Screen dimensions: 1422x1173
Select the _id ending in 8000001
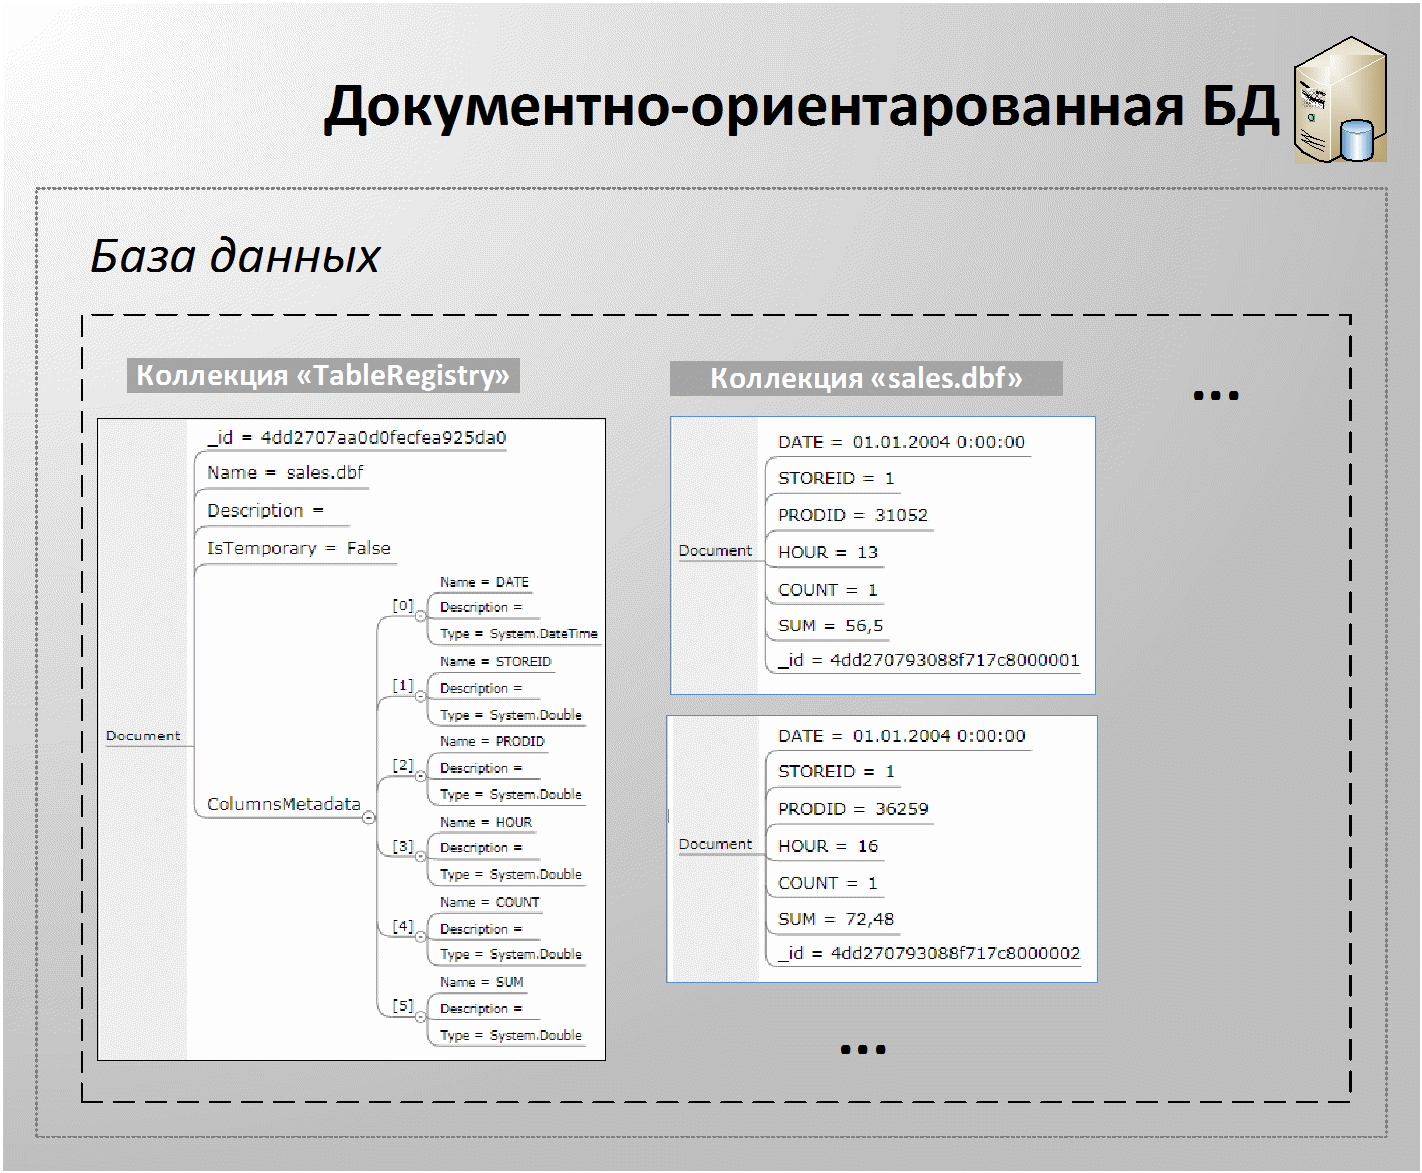tap(929, 660)
